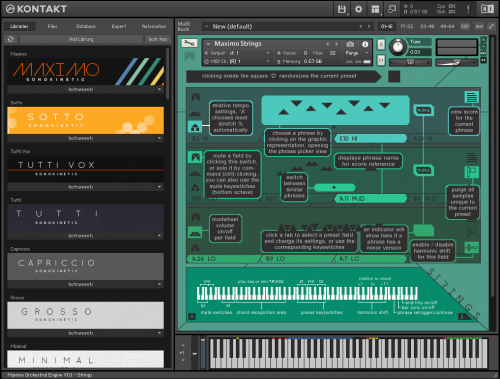Switch to the Libraries tab
This screenshot has width=500, height=379.
pyautogui.click(x=19, y=26)
